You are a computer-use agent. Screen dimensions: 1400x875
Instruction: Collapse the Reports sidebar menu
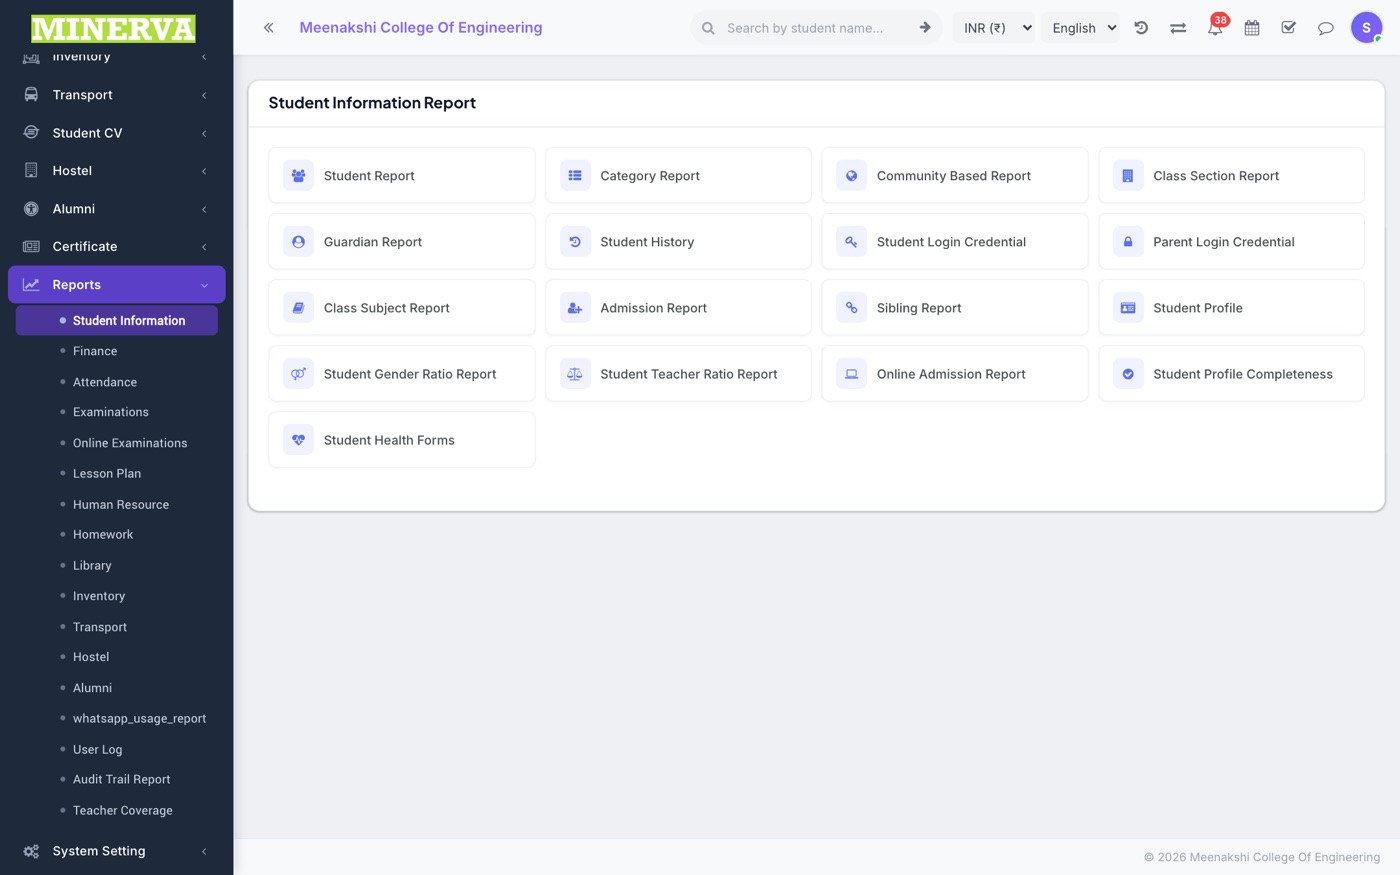point(116,285)
